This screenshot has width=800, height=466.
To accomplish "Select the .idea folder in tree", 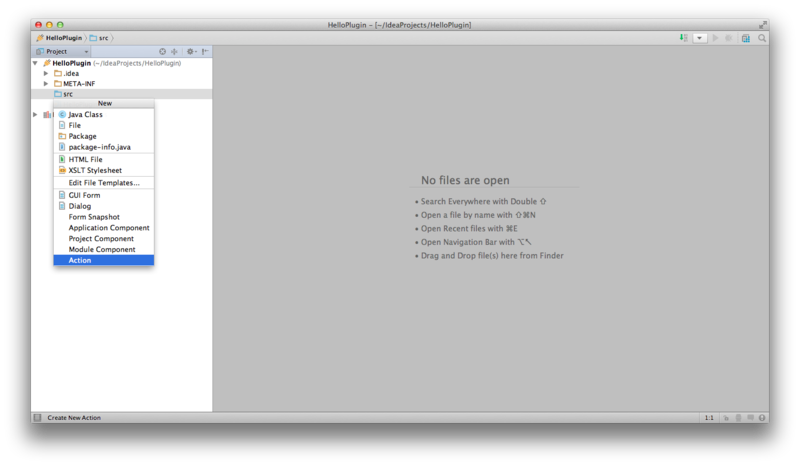I will tap(66, 73).
